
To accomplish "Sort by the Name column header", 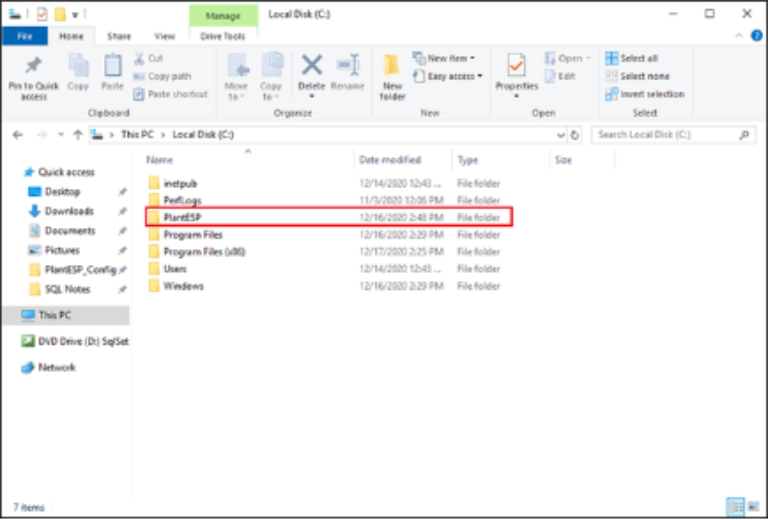I will pos(160,160).
